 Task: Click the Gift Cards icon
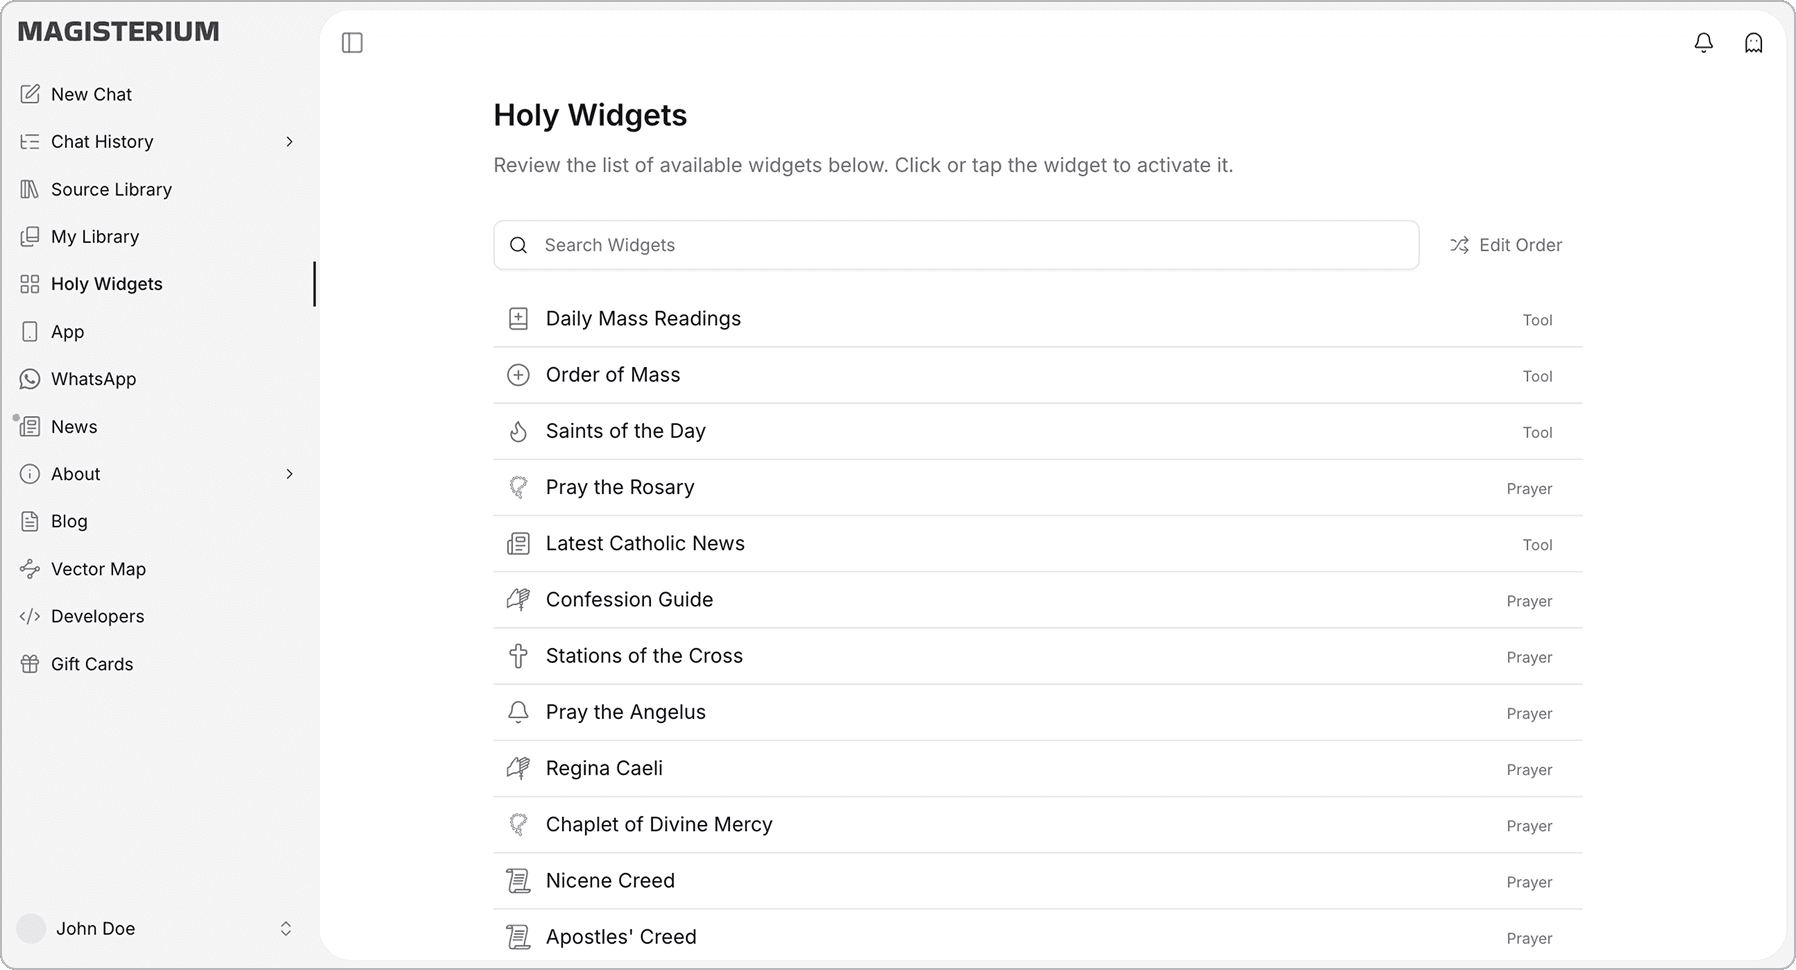point(30,664)
